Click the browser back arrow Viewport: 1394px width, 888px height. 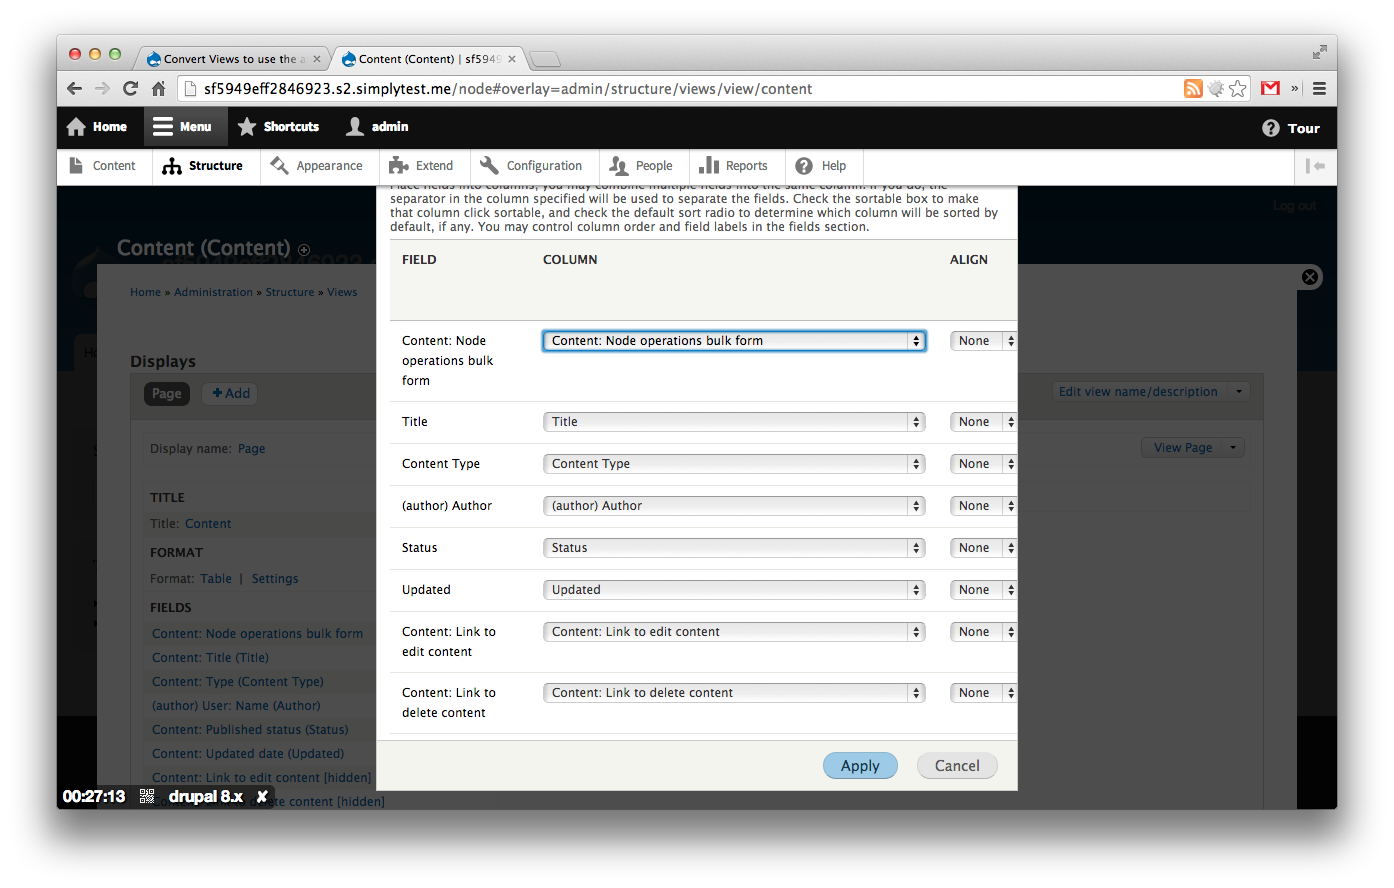(x=75, y=89)
